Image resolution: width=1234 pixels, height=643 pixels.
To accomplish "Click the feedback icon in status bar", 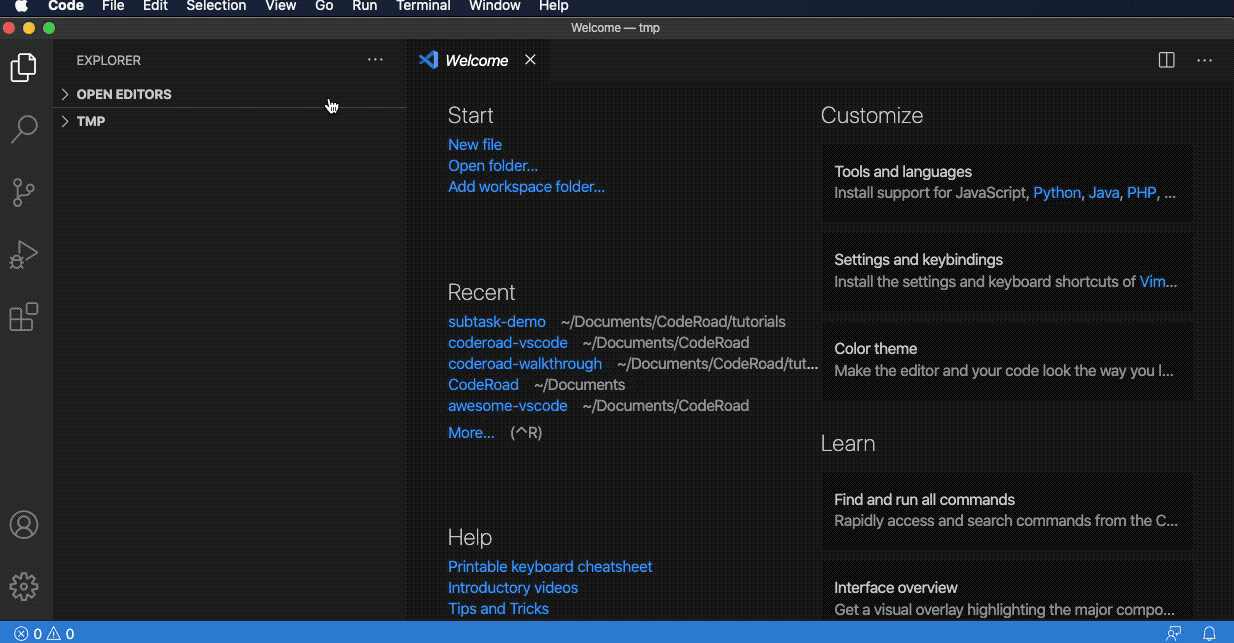I will (x=1174, y=633).
